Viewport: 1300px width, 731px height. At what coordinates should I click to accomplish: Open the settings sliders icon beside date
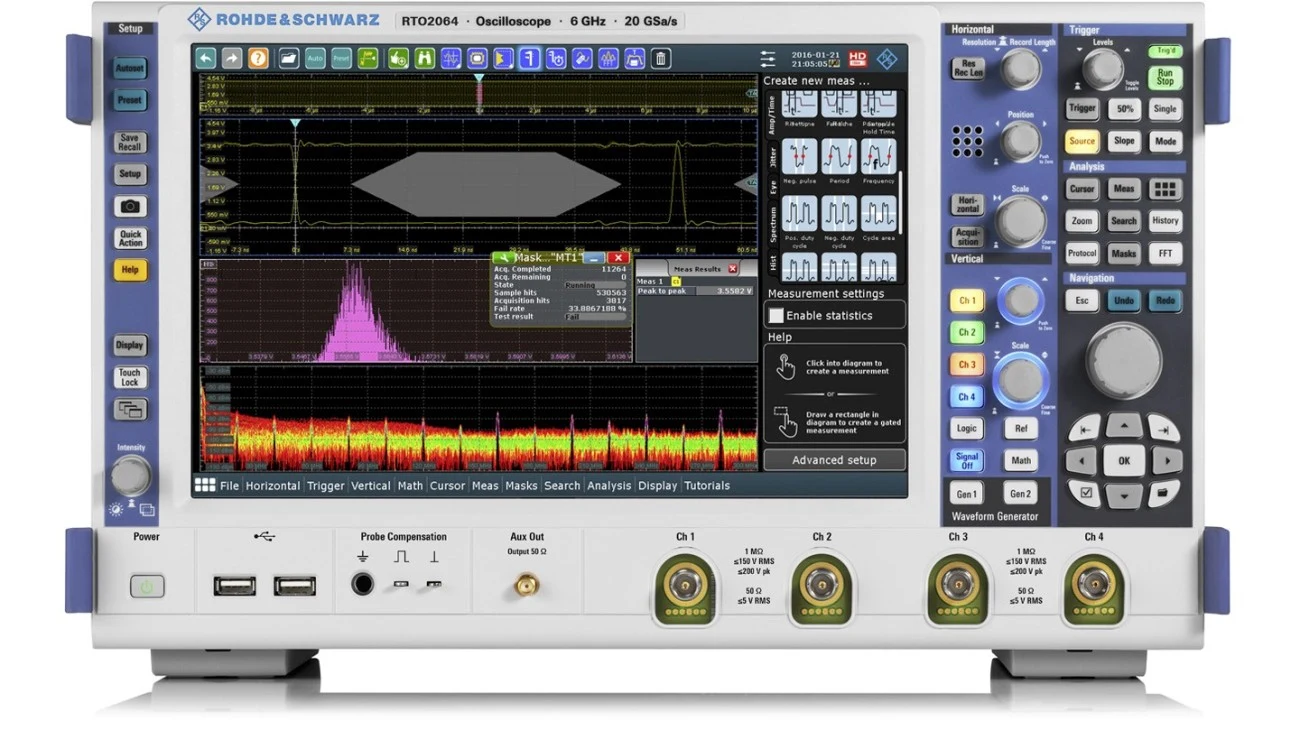click(768, 59)
